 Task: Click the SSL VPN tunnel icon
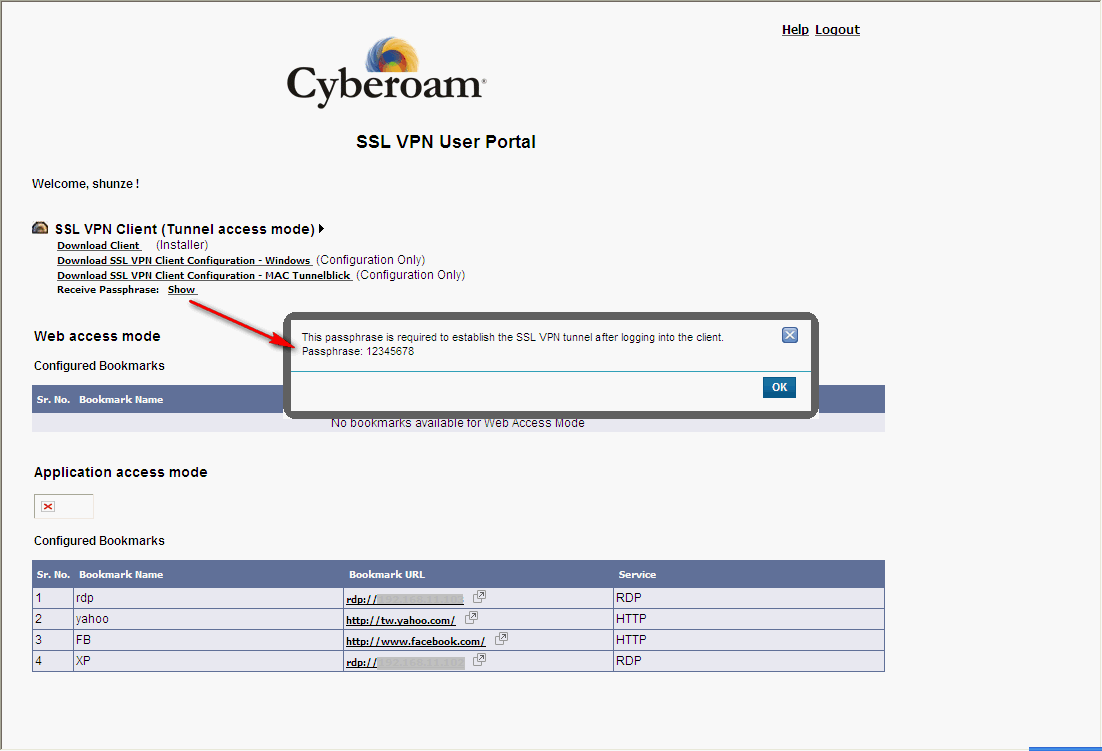40,228
